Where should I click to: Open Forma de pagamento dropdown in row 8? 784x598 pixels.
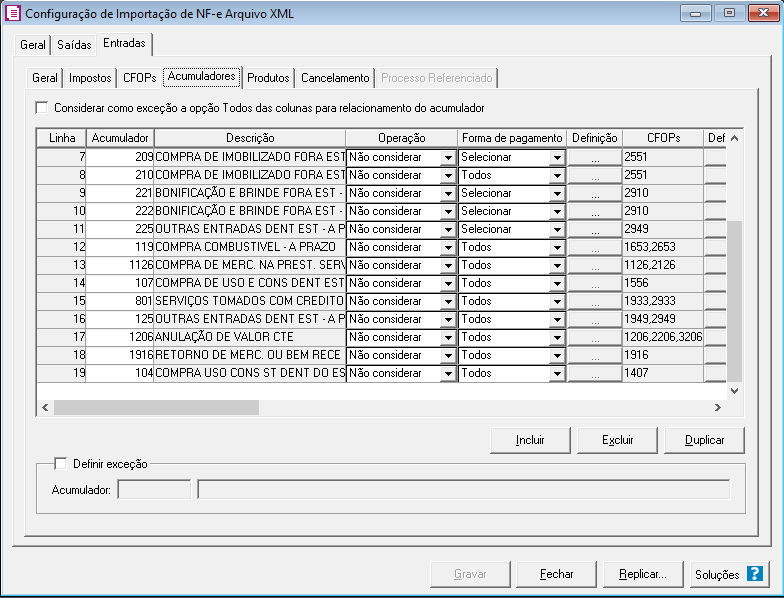[x=557, y=176]
